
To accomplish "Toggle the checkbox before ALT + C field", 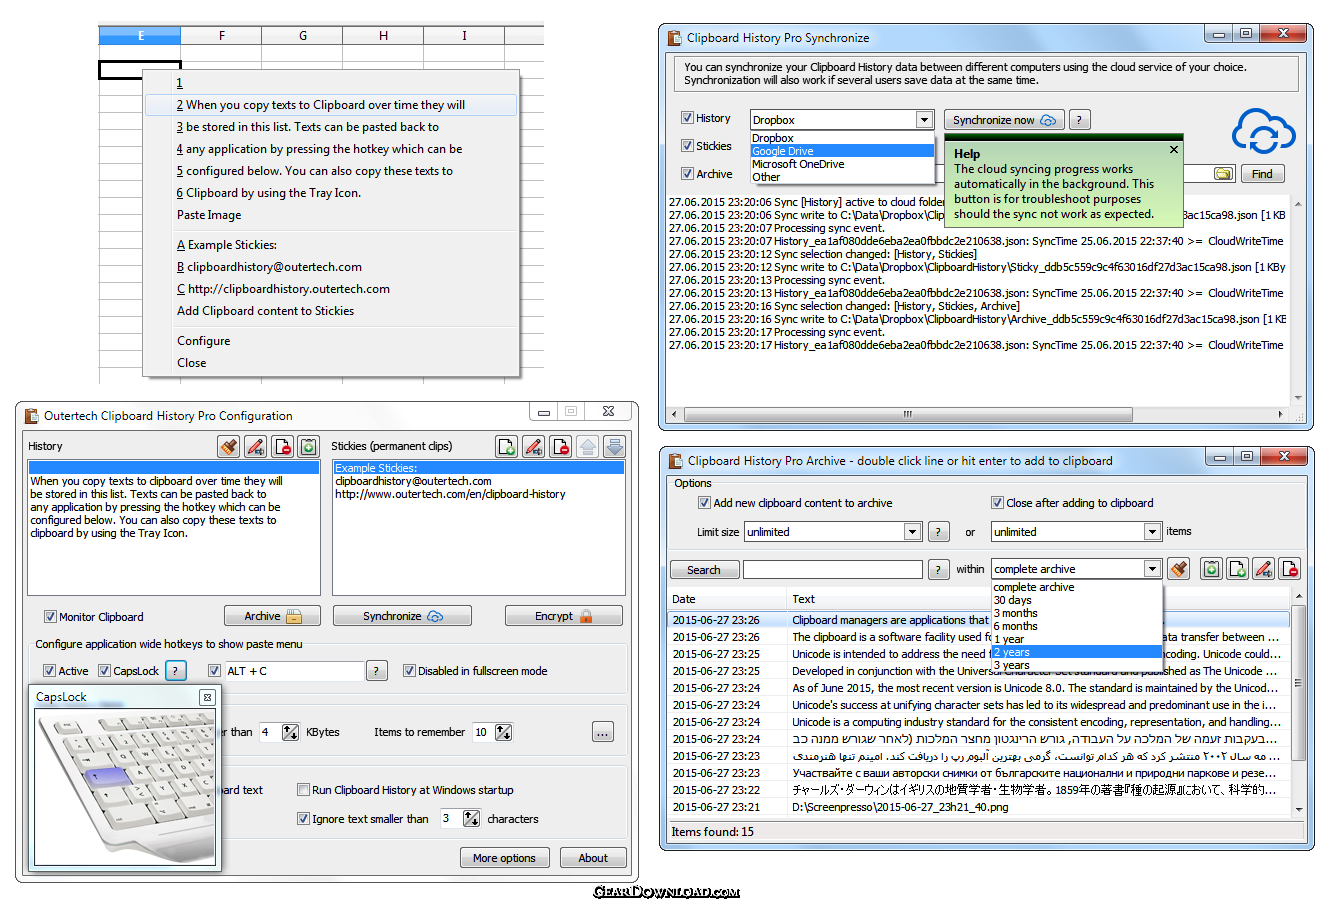I will (x=214, y=671).
